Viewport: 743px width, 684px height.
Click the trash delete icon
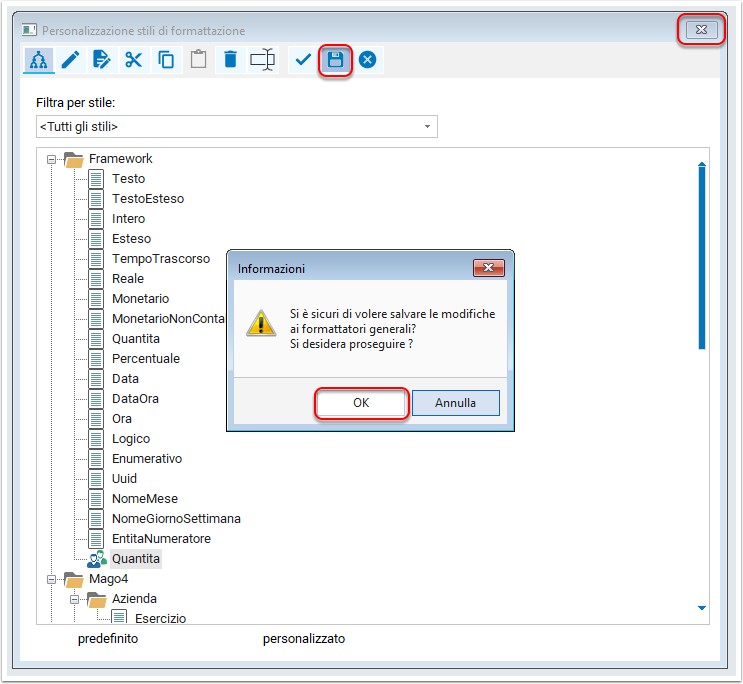[230, 60]
